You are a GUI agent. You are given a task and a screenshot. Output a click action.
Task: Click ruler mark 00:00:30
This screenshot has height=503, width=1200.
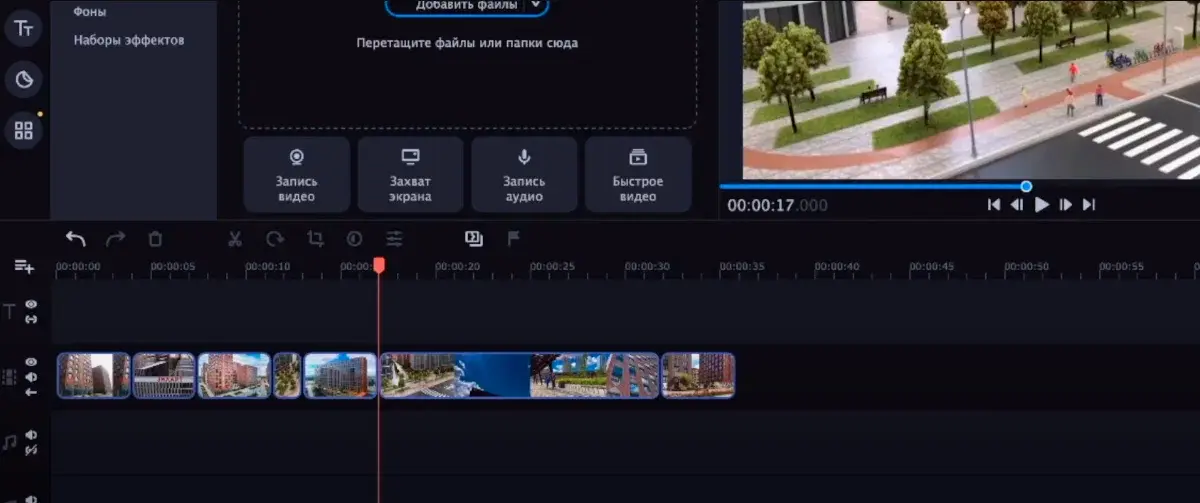coord(647,267)
